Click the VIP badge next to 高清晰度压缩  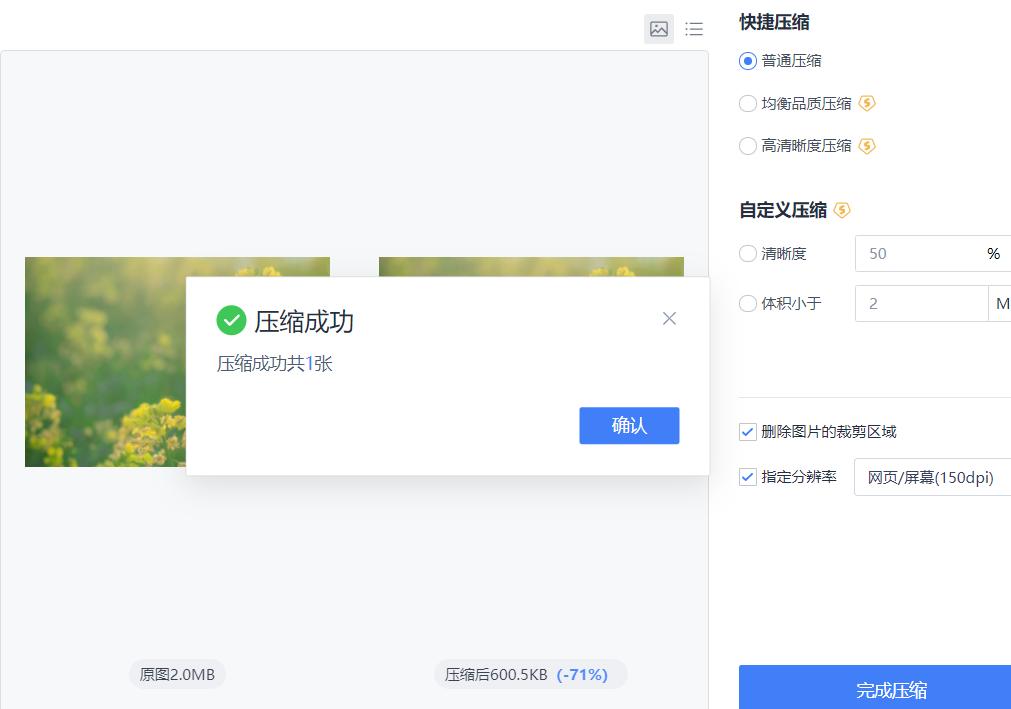pyautogui.click(x=867, y=146)
